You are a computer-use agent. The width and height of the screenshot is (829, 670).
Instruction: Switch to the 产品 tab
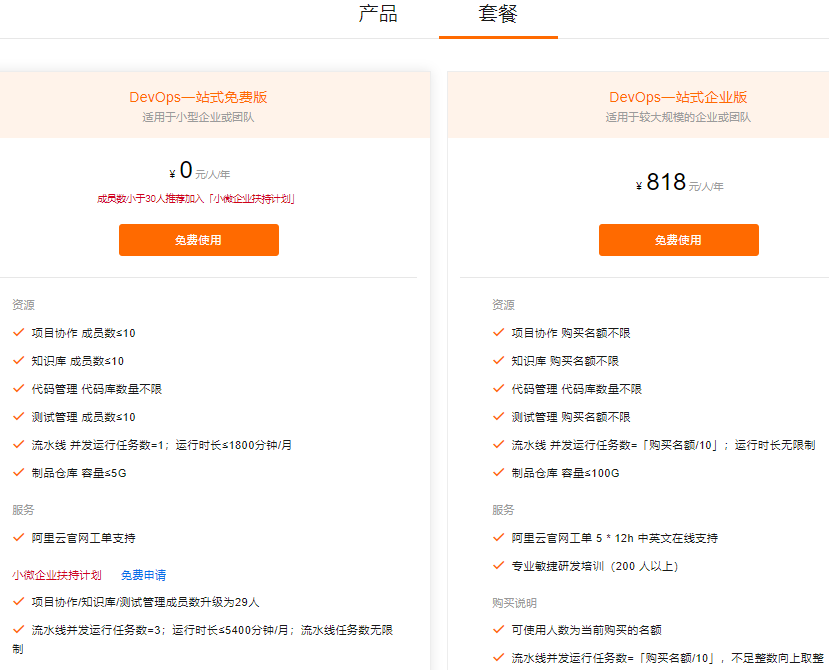pos(378,14)
